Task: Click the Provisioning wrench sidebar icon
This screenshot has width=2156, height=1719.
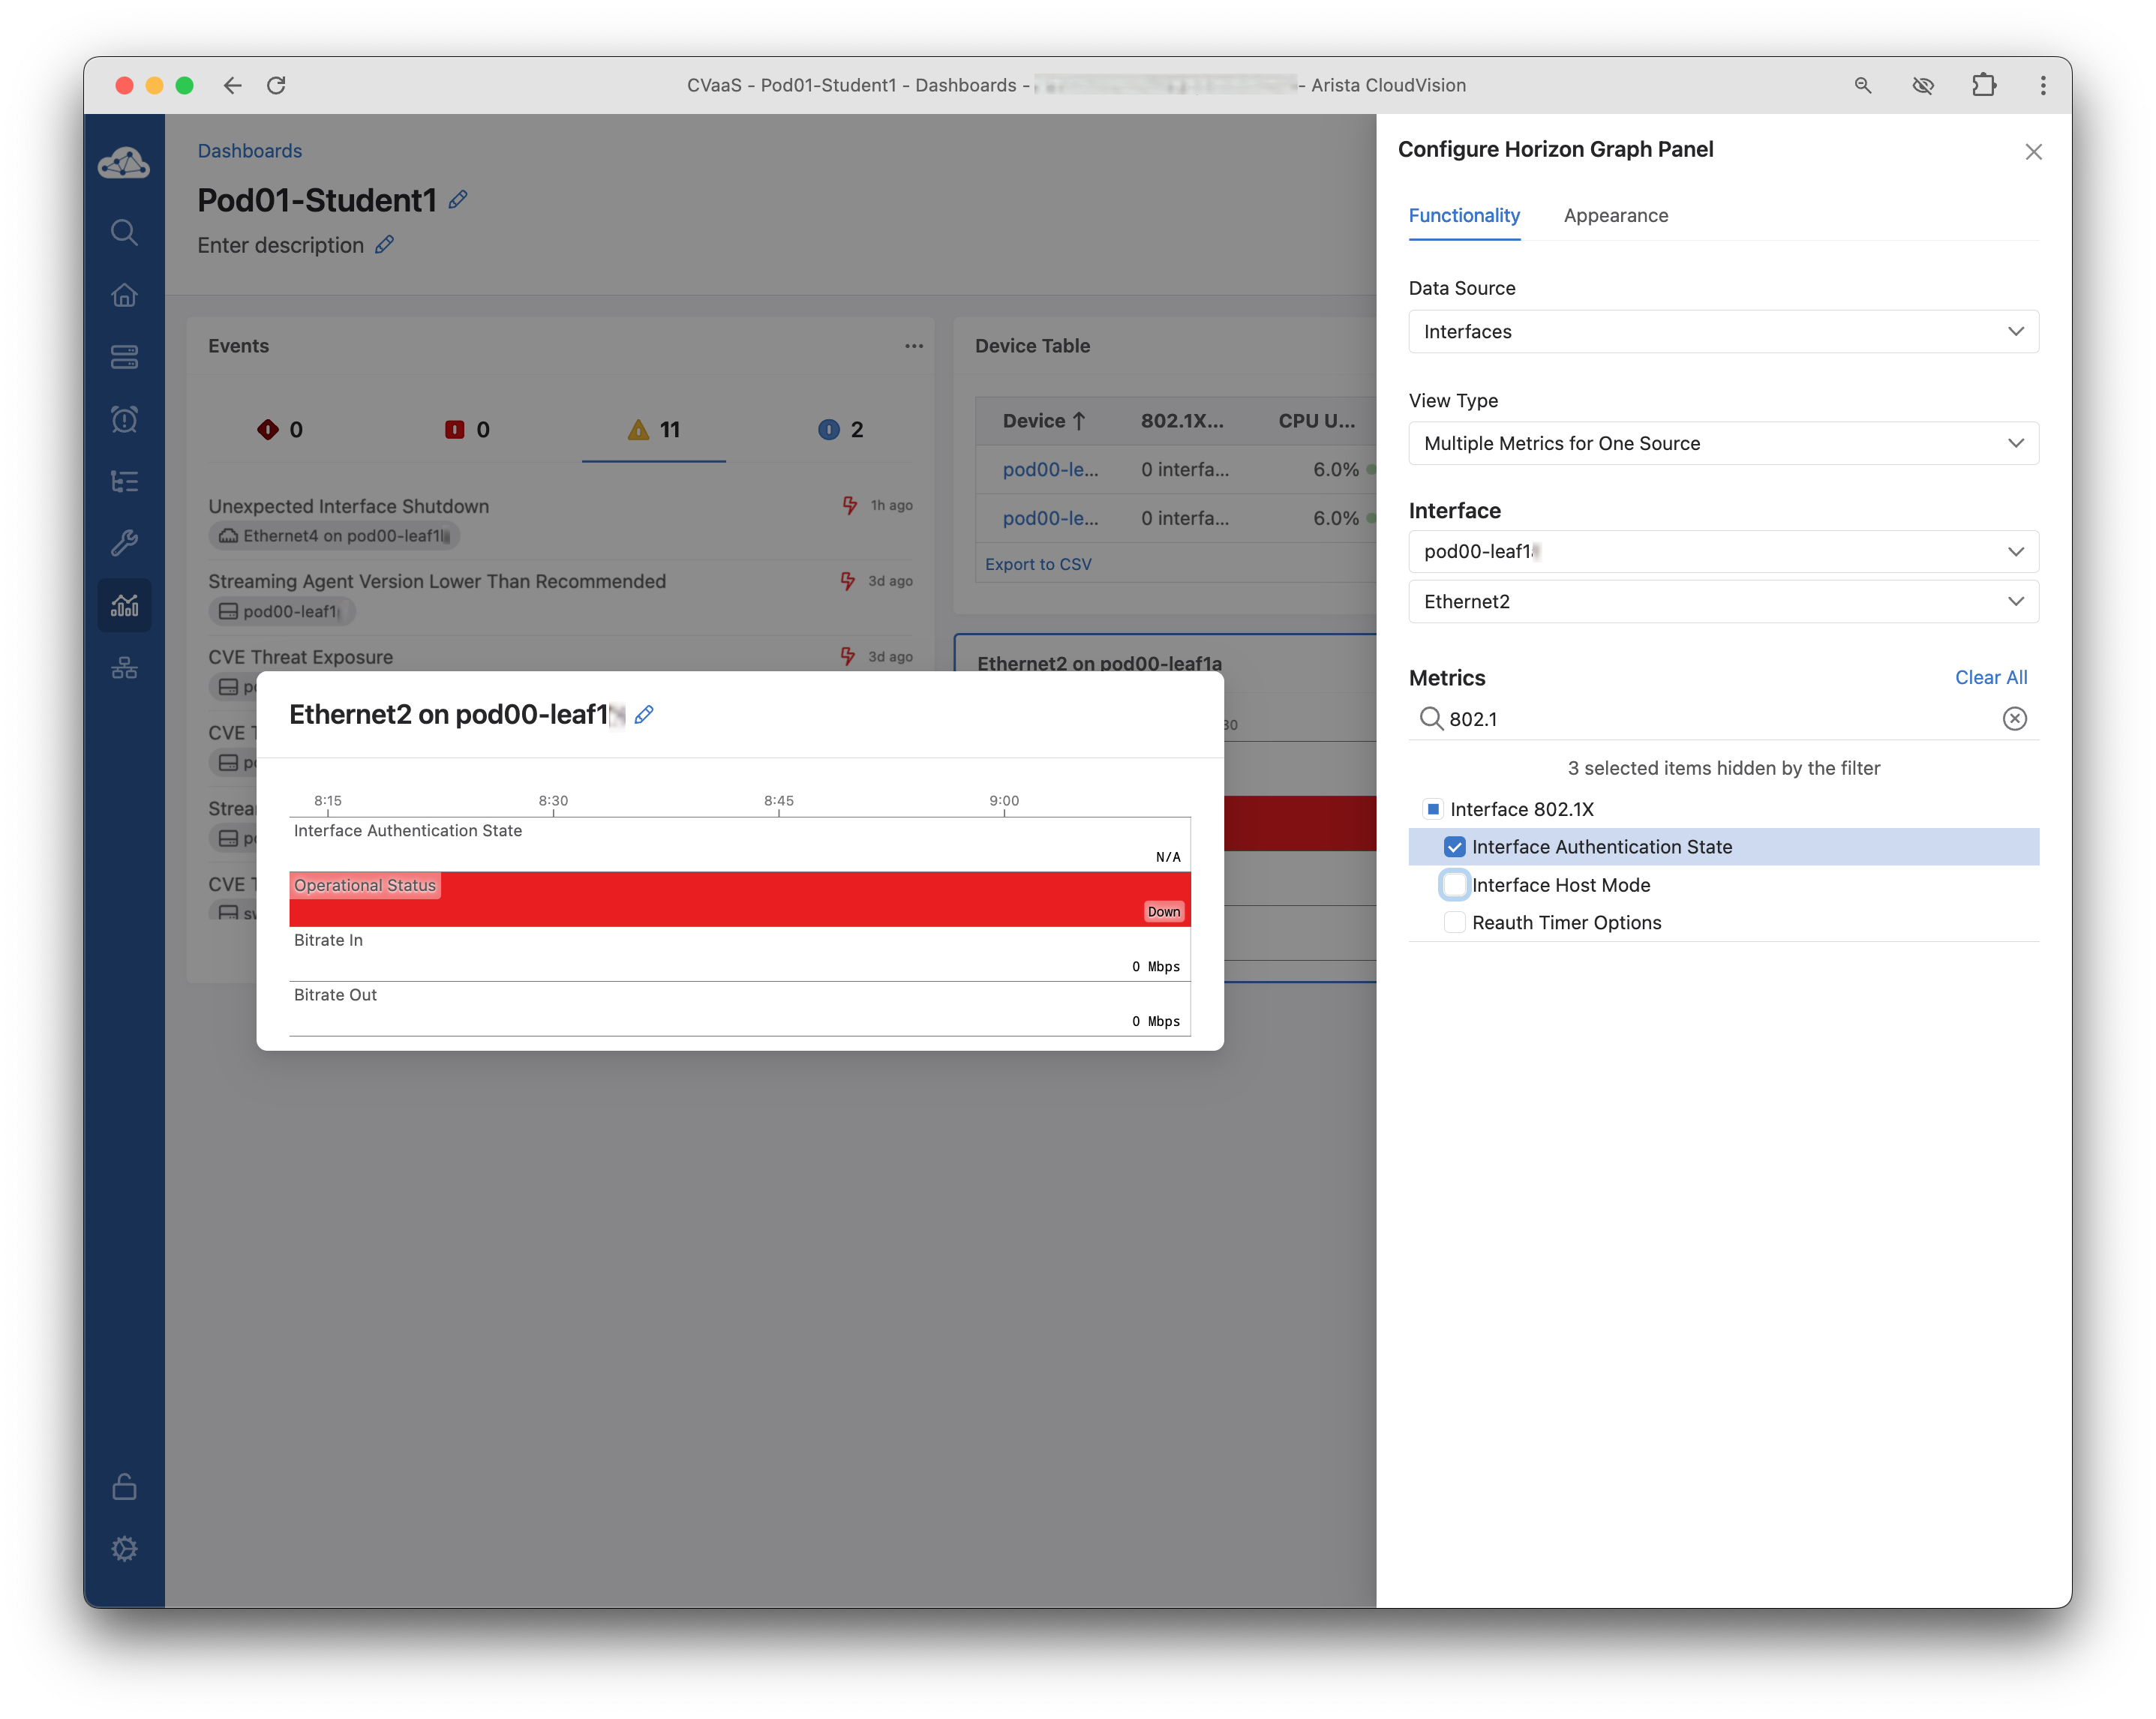Action: click(124, 543)
